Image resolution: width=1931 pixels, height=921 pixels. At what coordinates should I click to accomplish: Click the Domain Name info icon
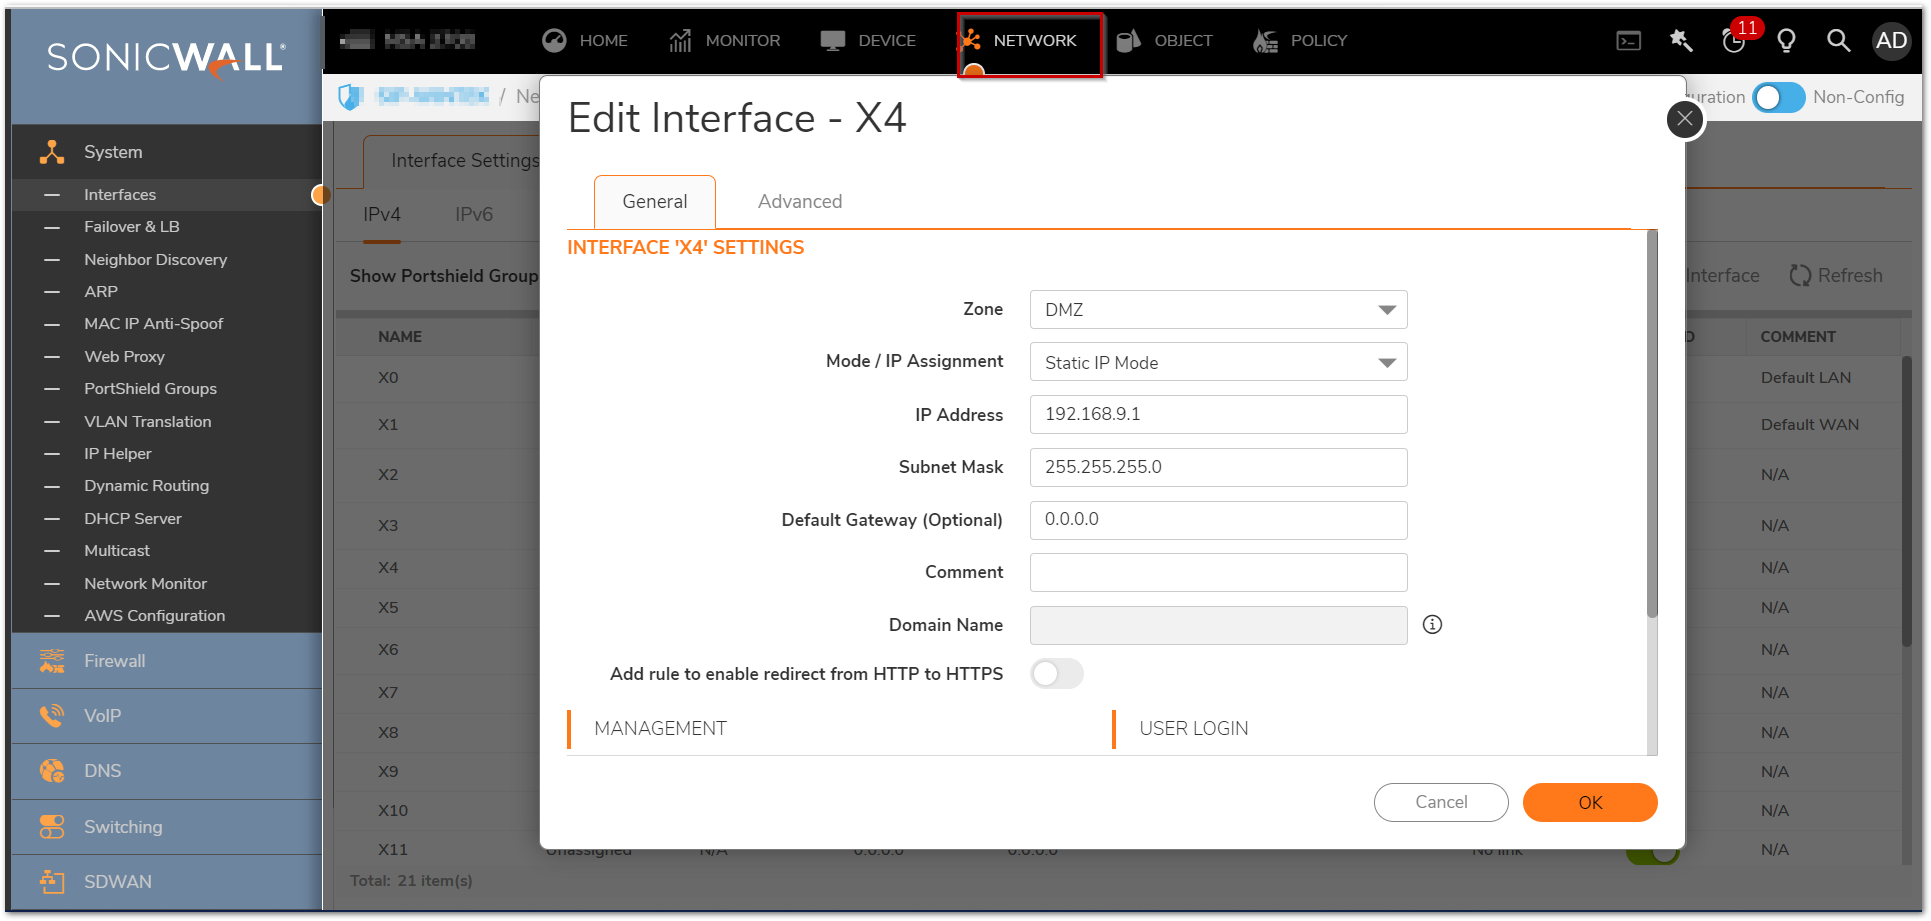1432,625
